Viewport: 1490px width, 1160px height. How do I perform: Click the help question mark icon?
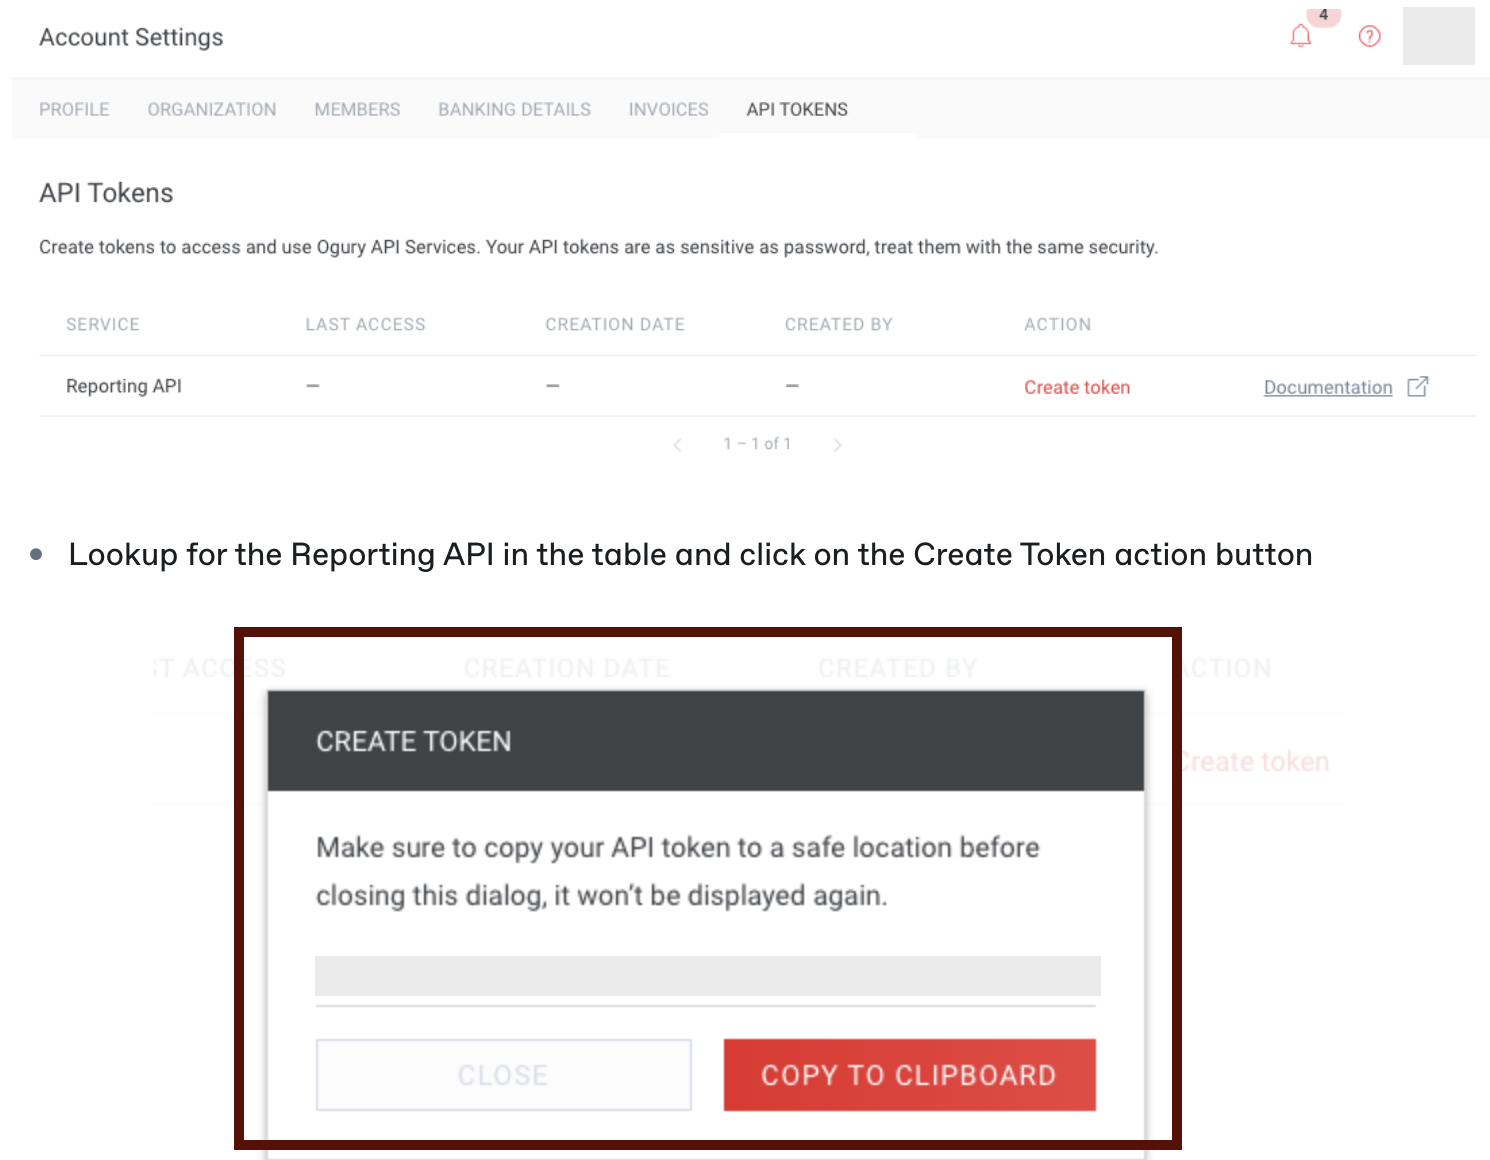coord(1369,37)
